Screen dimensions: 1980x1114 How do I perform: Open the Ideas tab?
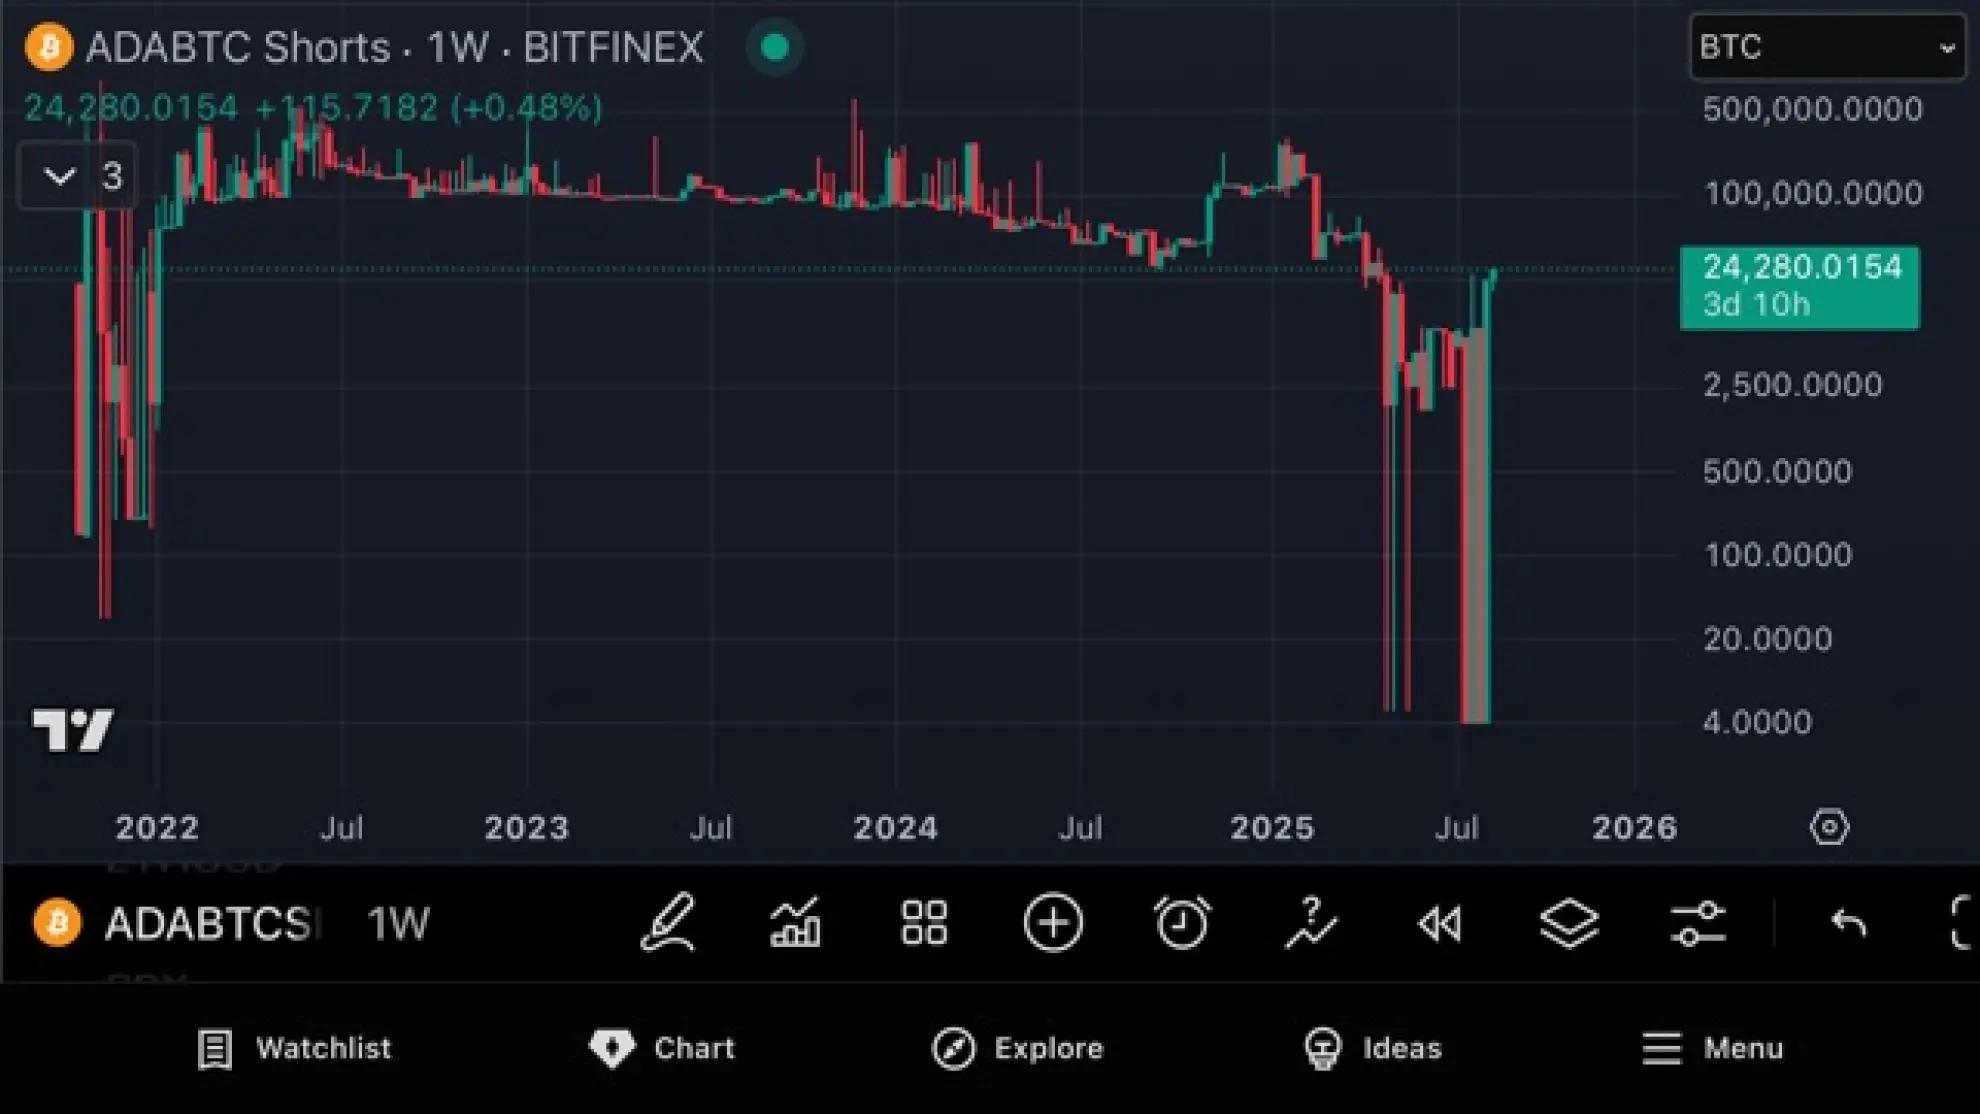pyautogui.click(x=1374, y=1048)
